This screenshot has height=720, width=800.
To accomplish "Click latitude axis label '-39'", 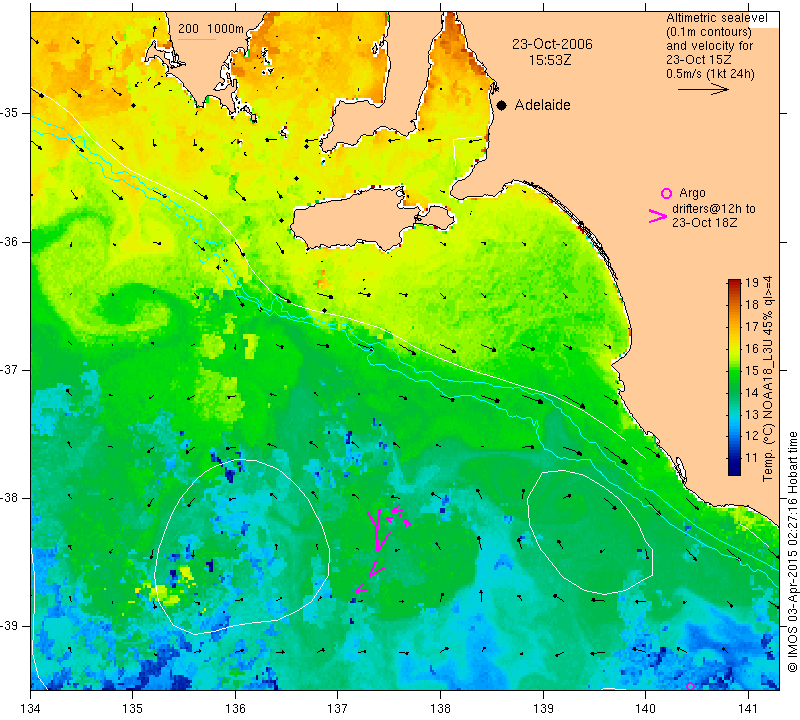I will click(9, 626).
